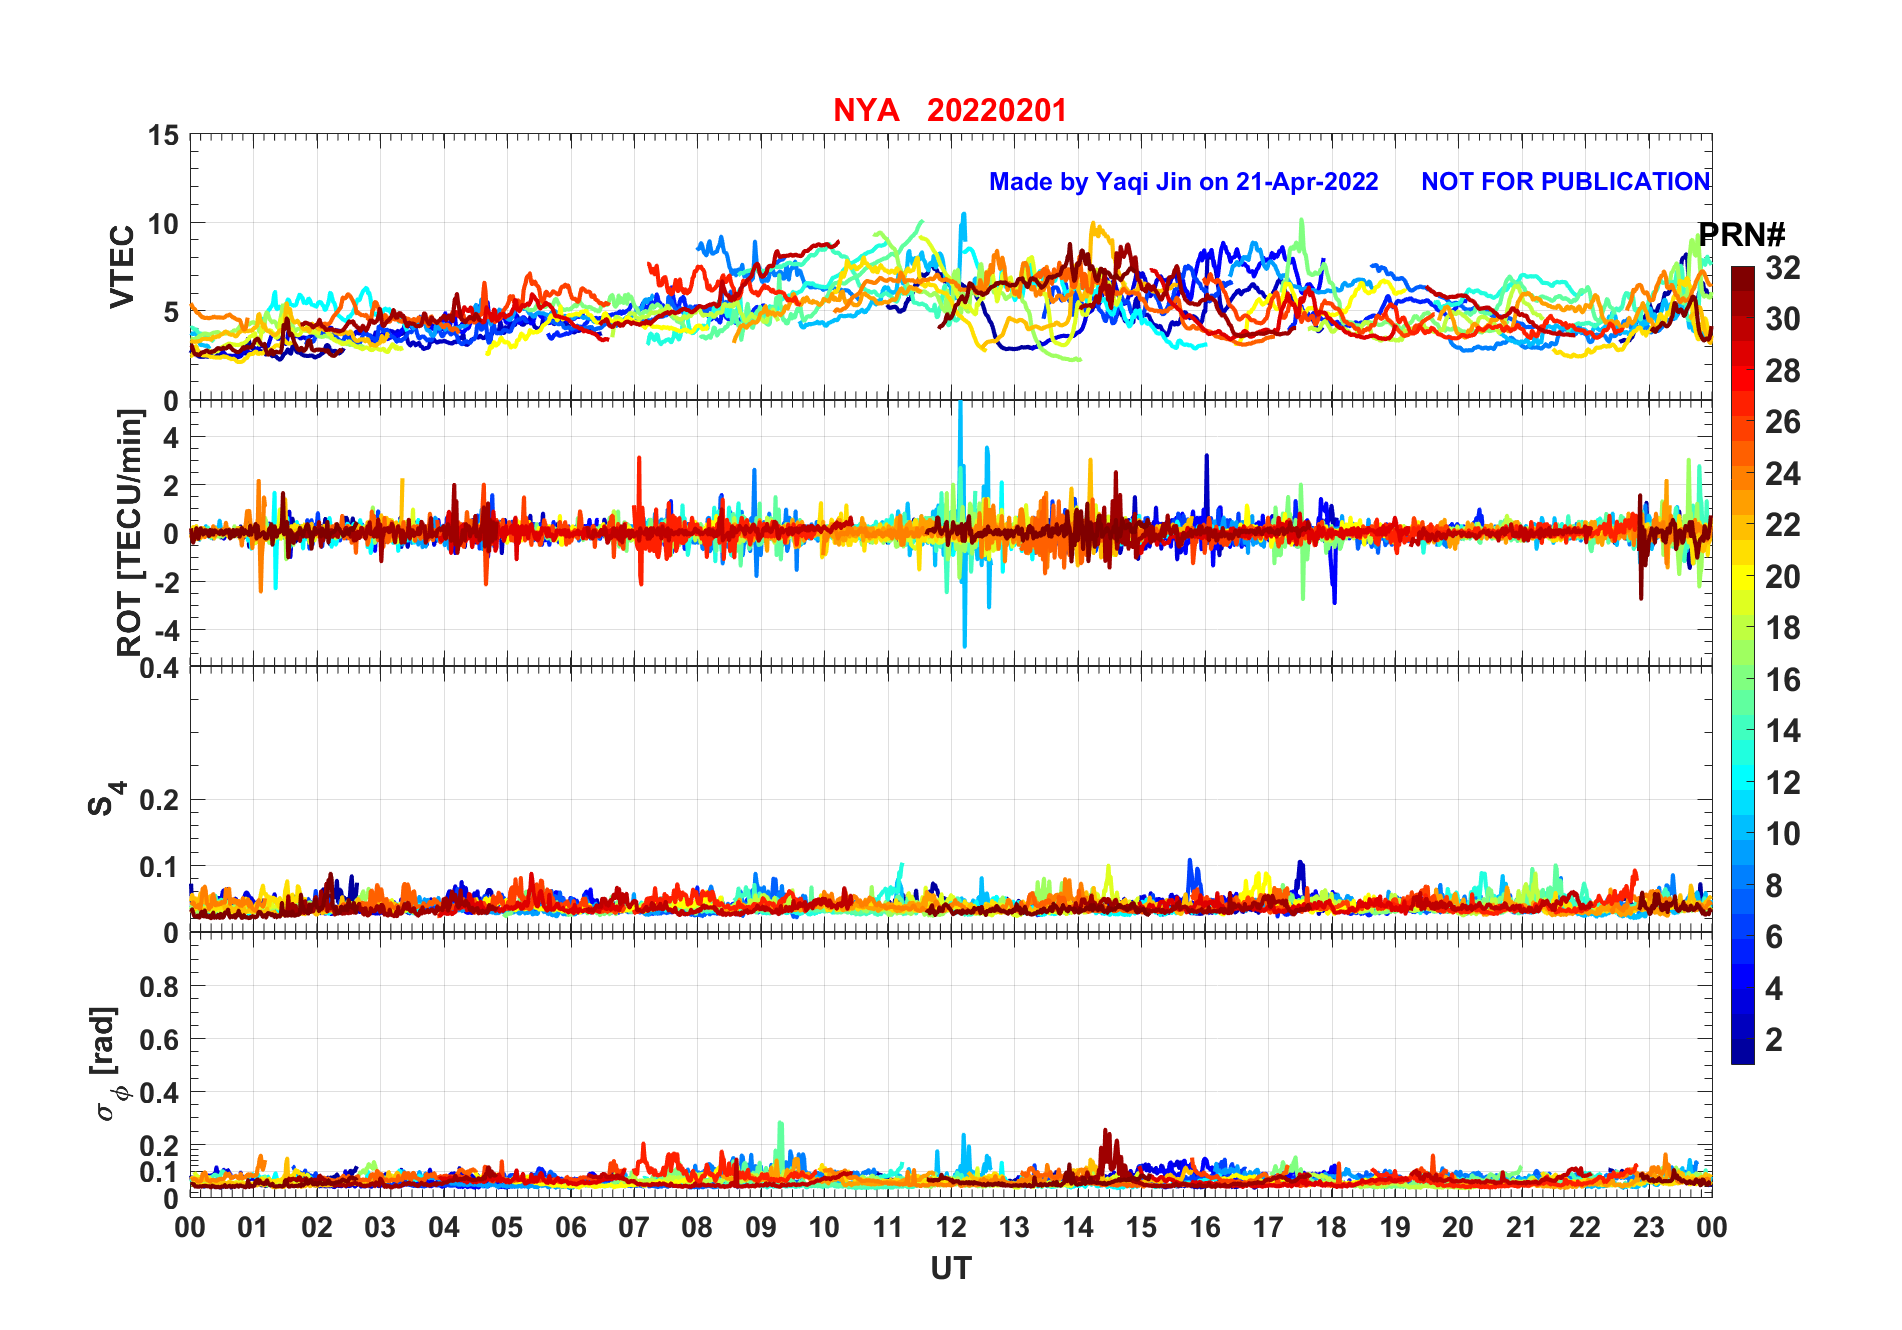
Task: Click the "5" tick on the VTEC axis
Action: pyautogui.click(x=171, y=312)
